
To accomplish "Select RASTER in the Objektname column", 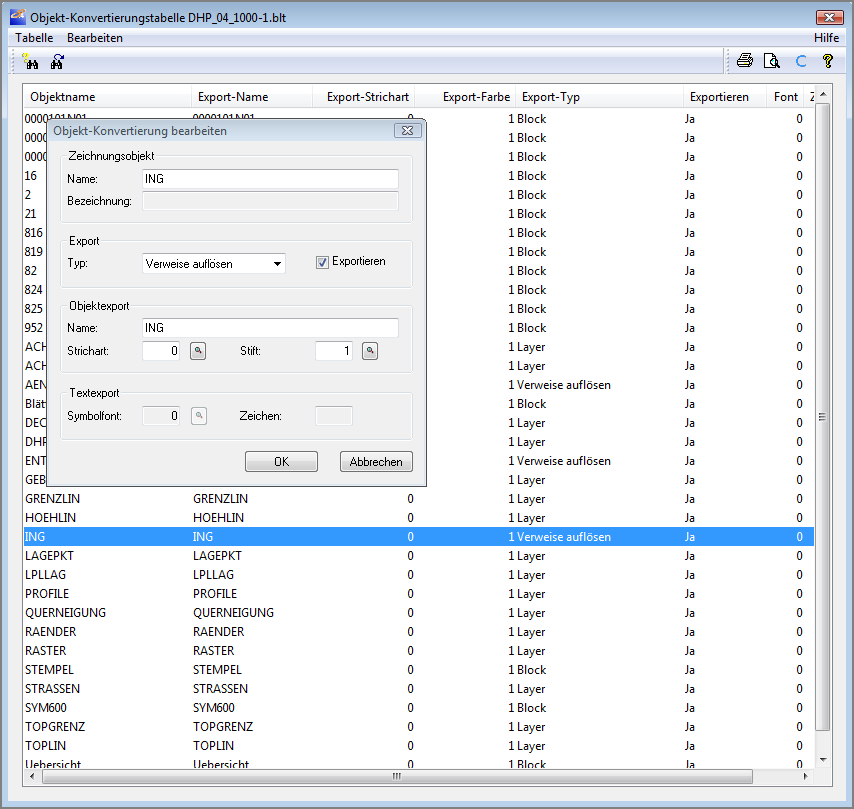I will pos(46,651).
